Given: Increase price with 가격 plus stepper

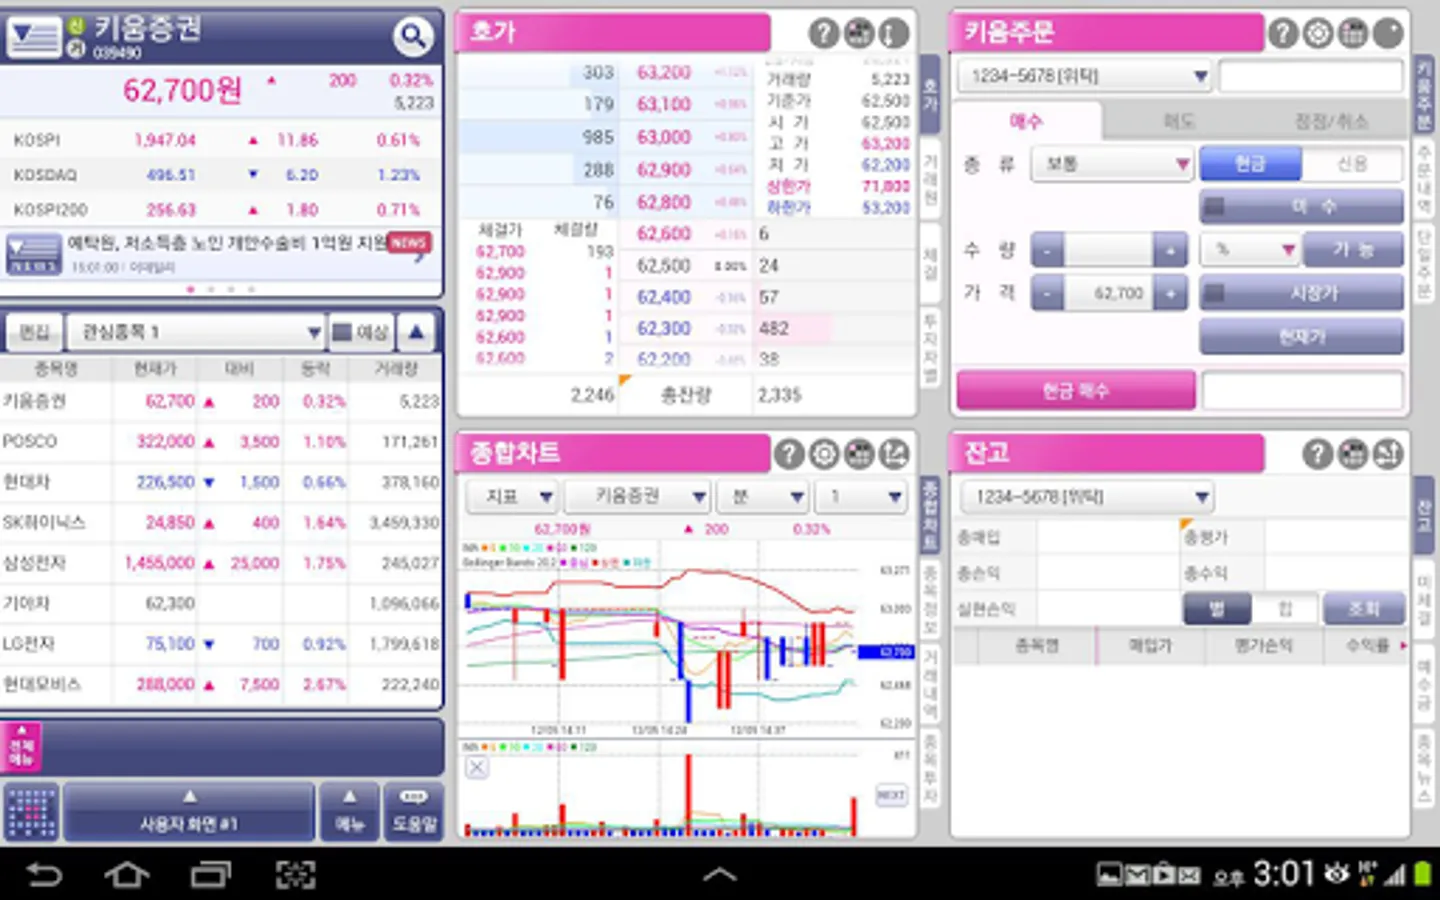Looking at the screenshot, I should coord(1169,293).
